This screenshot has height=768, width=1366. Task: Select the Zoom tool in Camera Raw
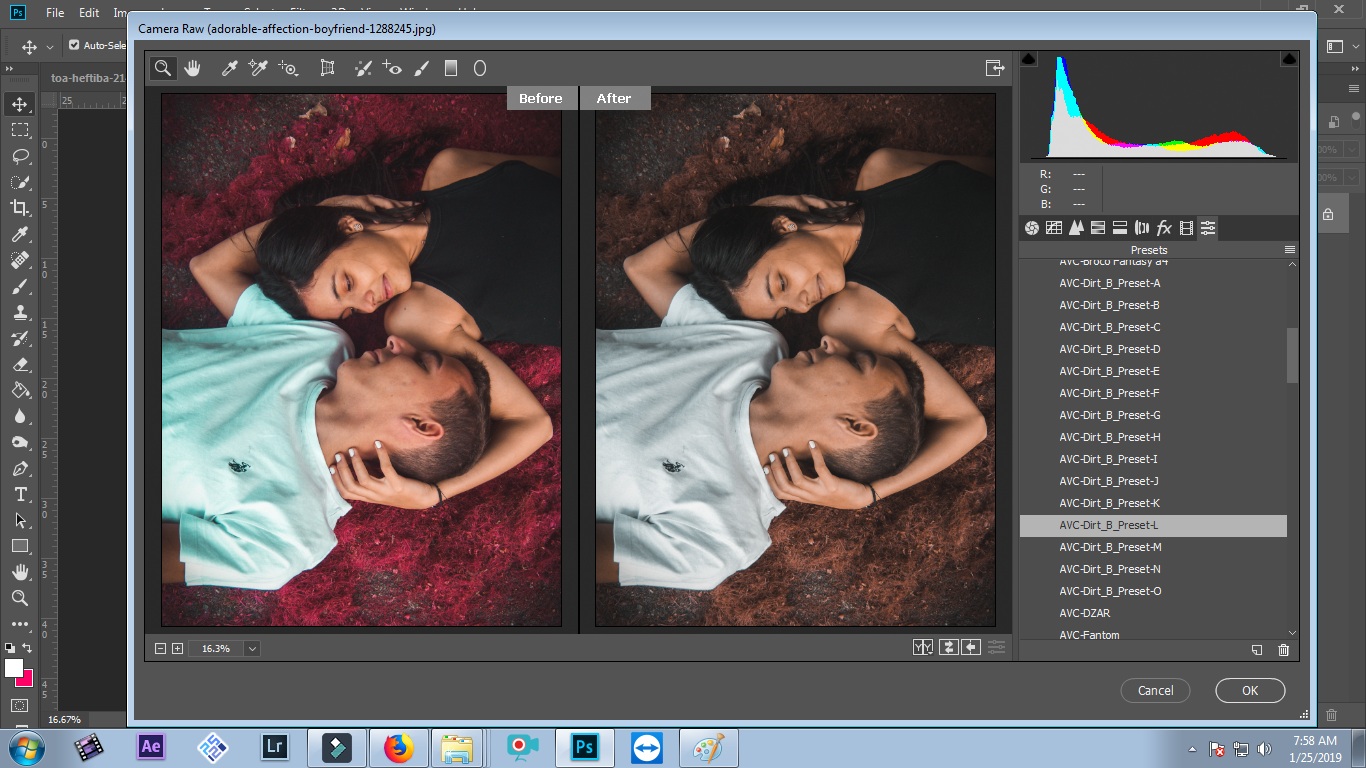(163, 68)
